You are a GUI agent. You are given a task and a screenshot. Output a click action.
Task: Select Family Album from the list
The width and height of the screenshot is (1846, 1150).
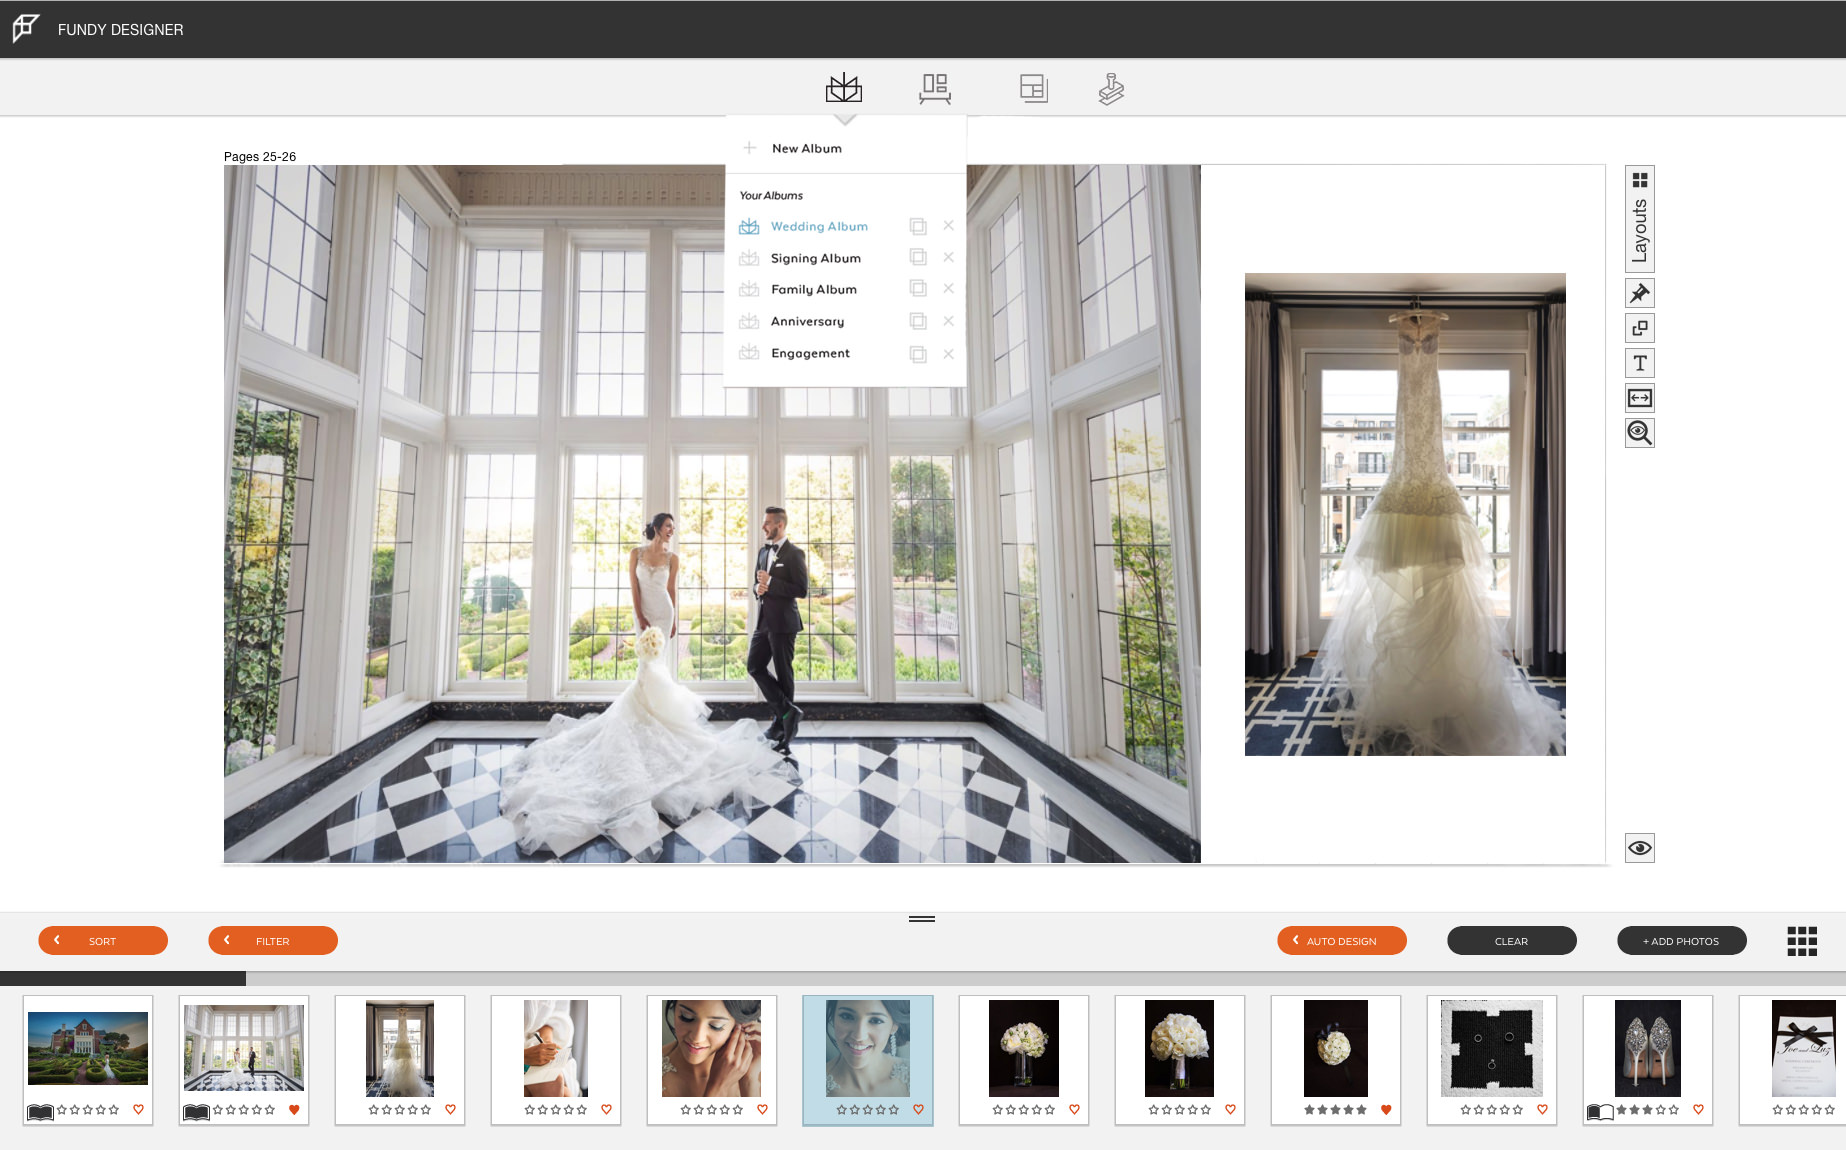click(813, 290)
